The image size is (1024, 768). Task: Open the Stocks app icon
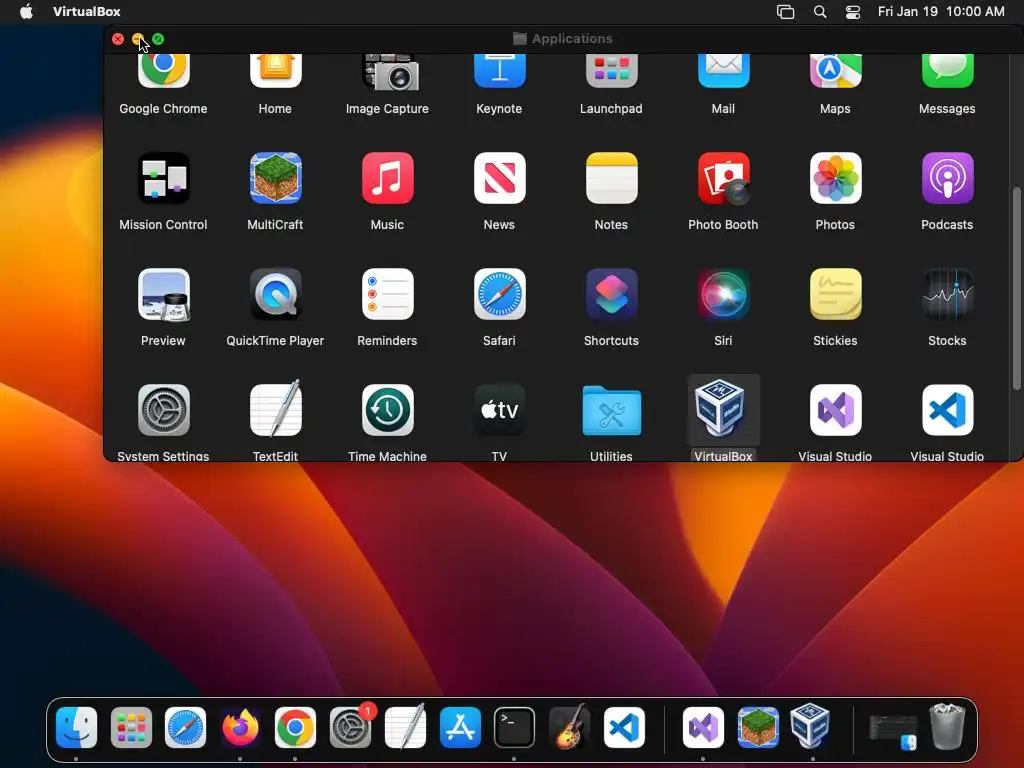[947, 295]
